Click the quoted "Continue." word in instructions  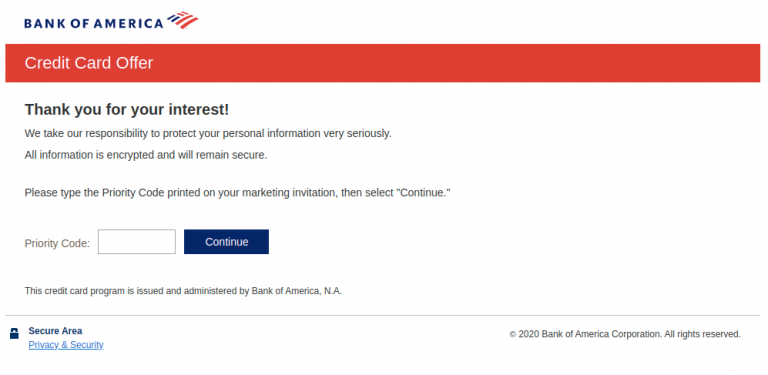(423, 193)
